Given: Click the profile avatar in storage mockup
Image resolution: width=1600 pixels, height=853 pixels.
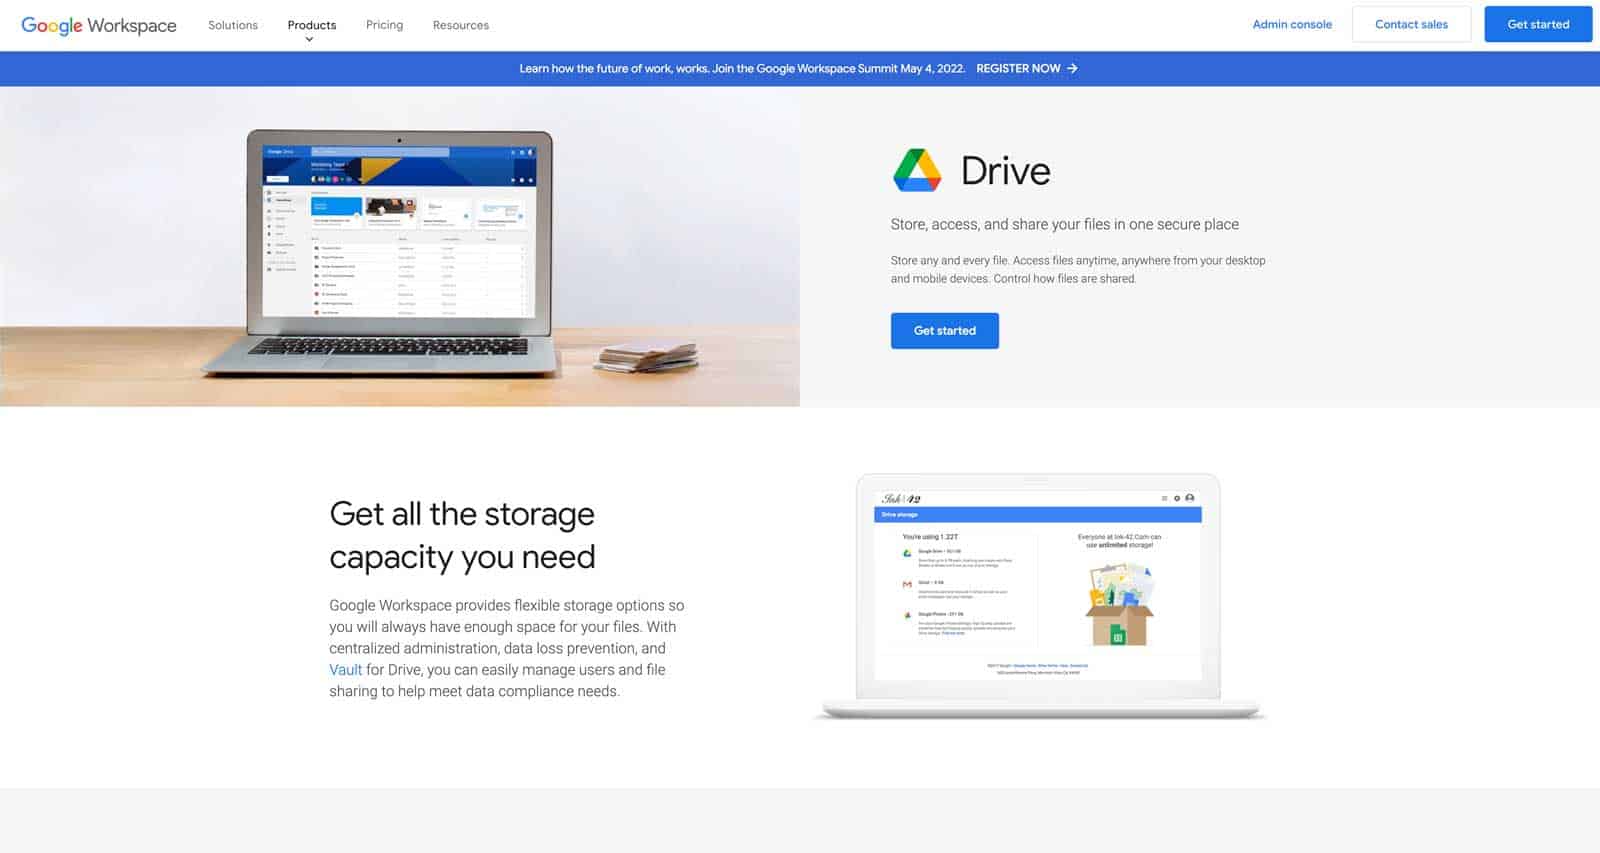Looking at the screenshot, I should (x=1189, y=498).
